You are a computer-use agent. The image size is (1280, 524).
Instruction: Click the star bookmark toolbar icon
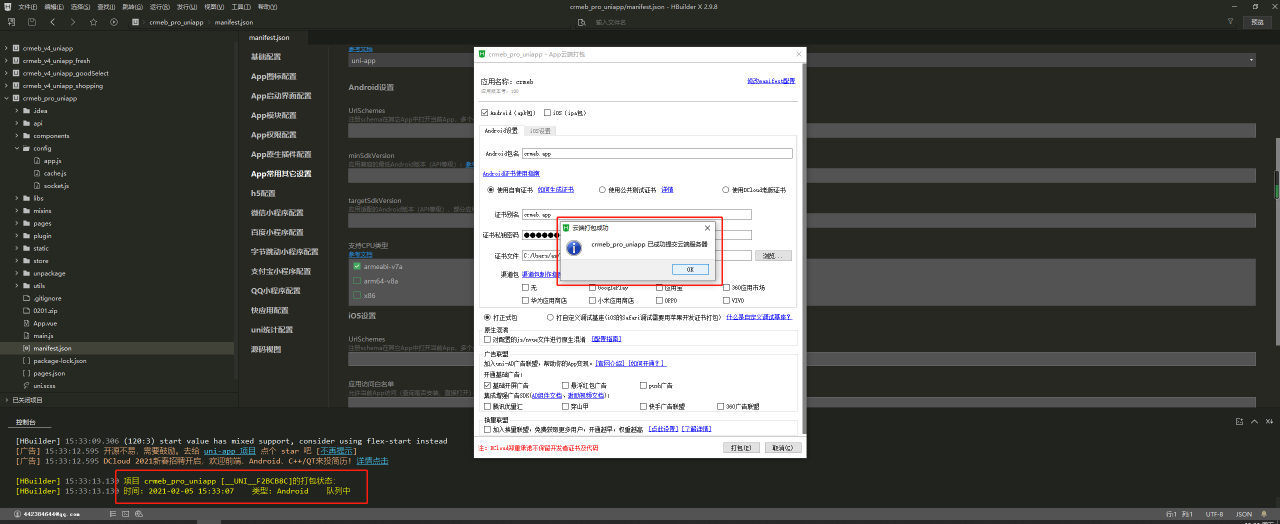(x=94, y=21)
